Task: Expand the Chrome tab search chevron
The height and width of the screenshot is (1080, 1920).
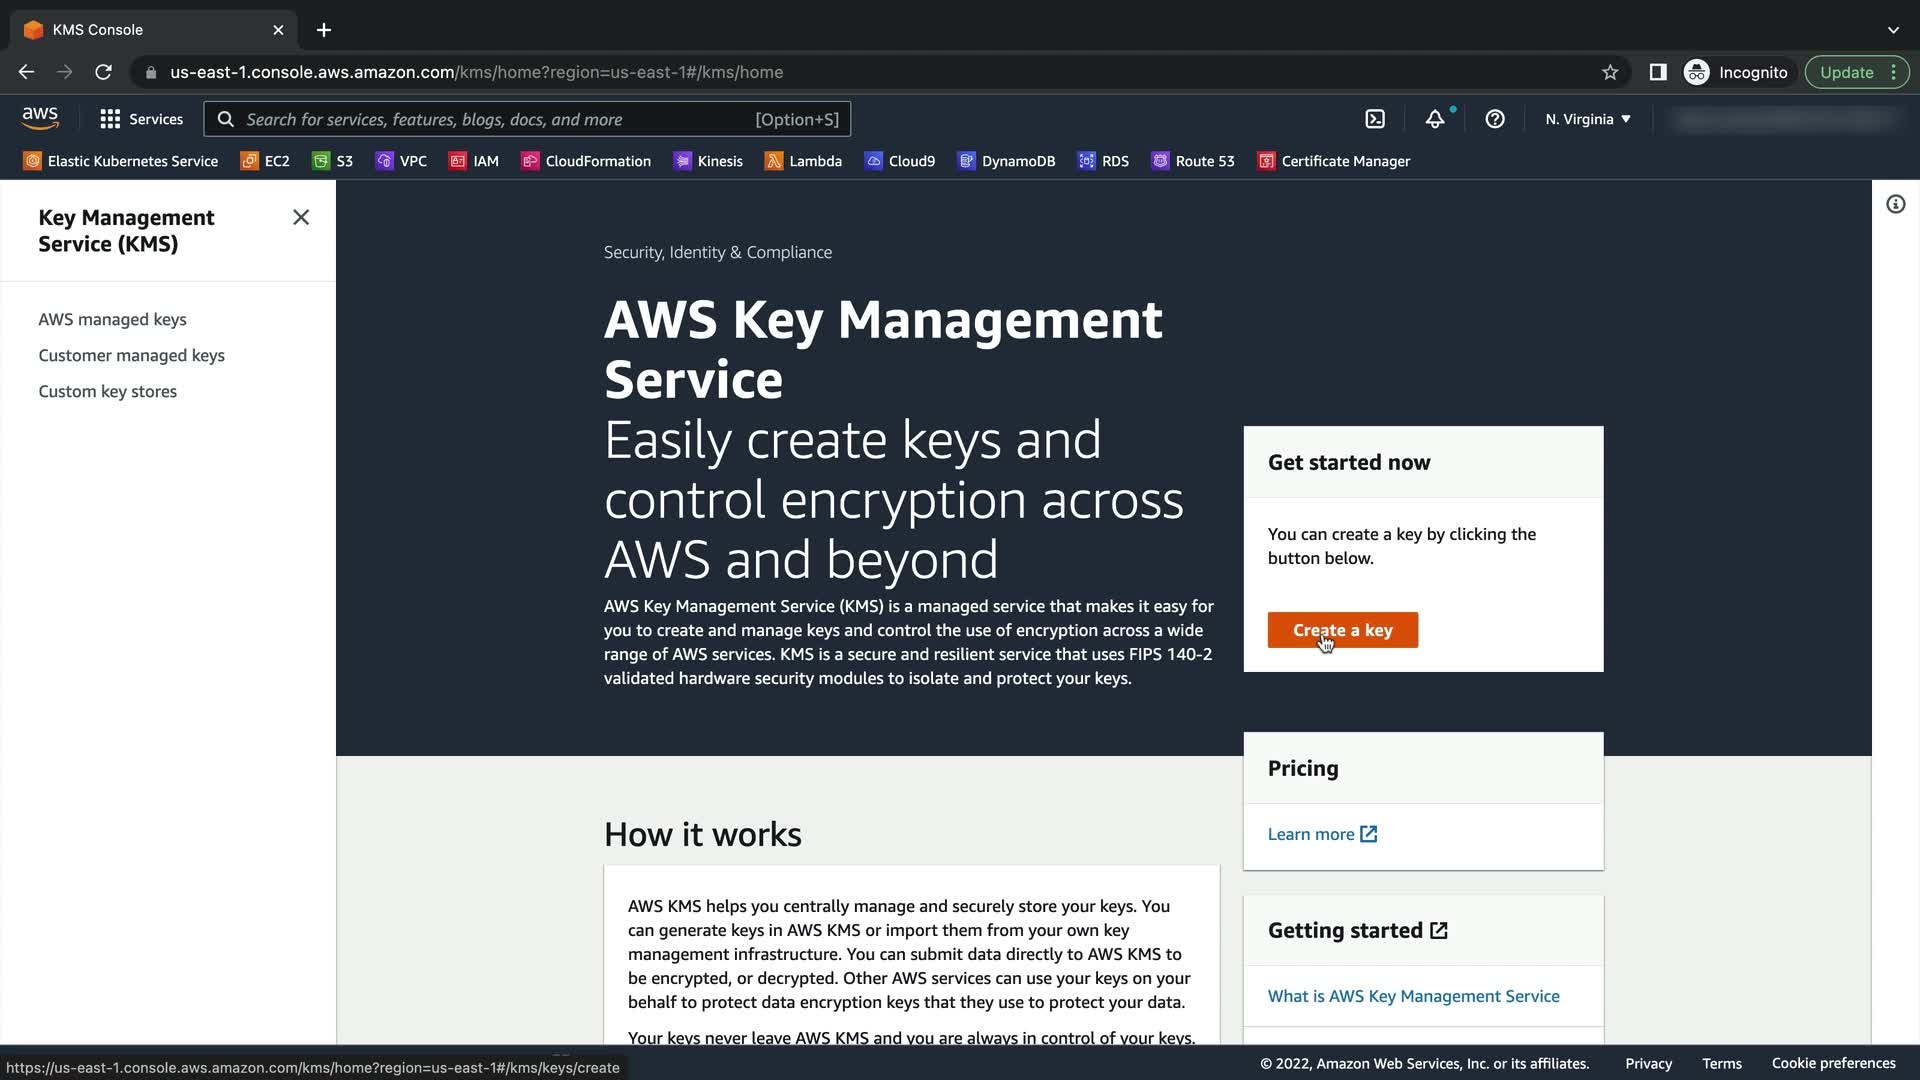Action: [1893, 30]
